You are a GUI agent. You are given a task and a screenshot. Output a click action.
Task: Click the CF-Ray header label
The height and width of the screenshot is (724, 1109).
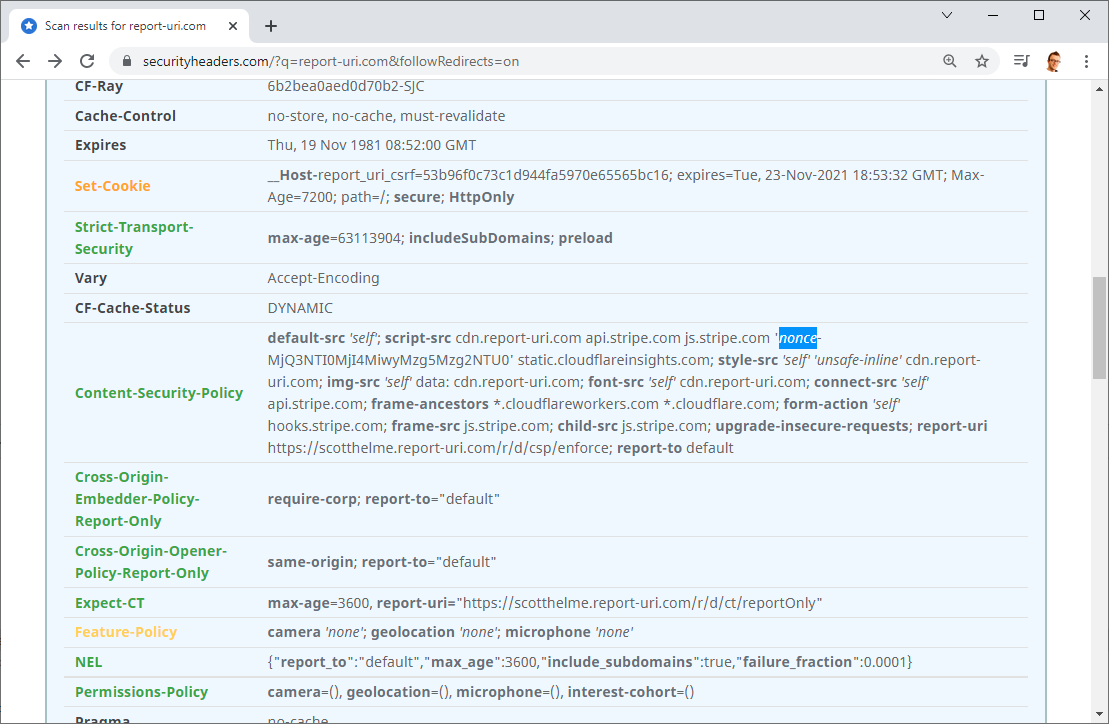point(99,86)
